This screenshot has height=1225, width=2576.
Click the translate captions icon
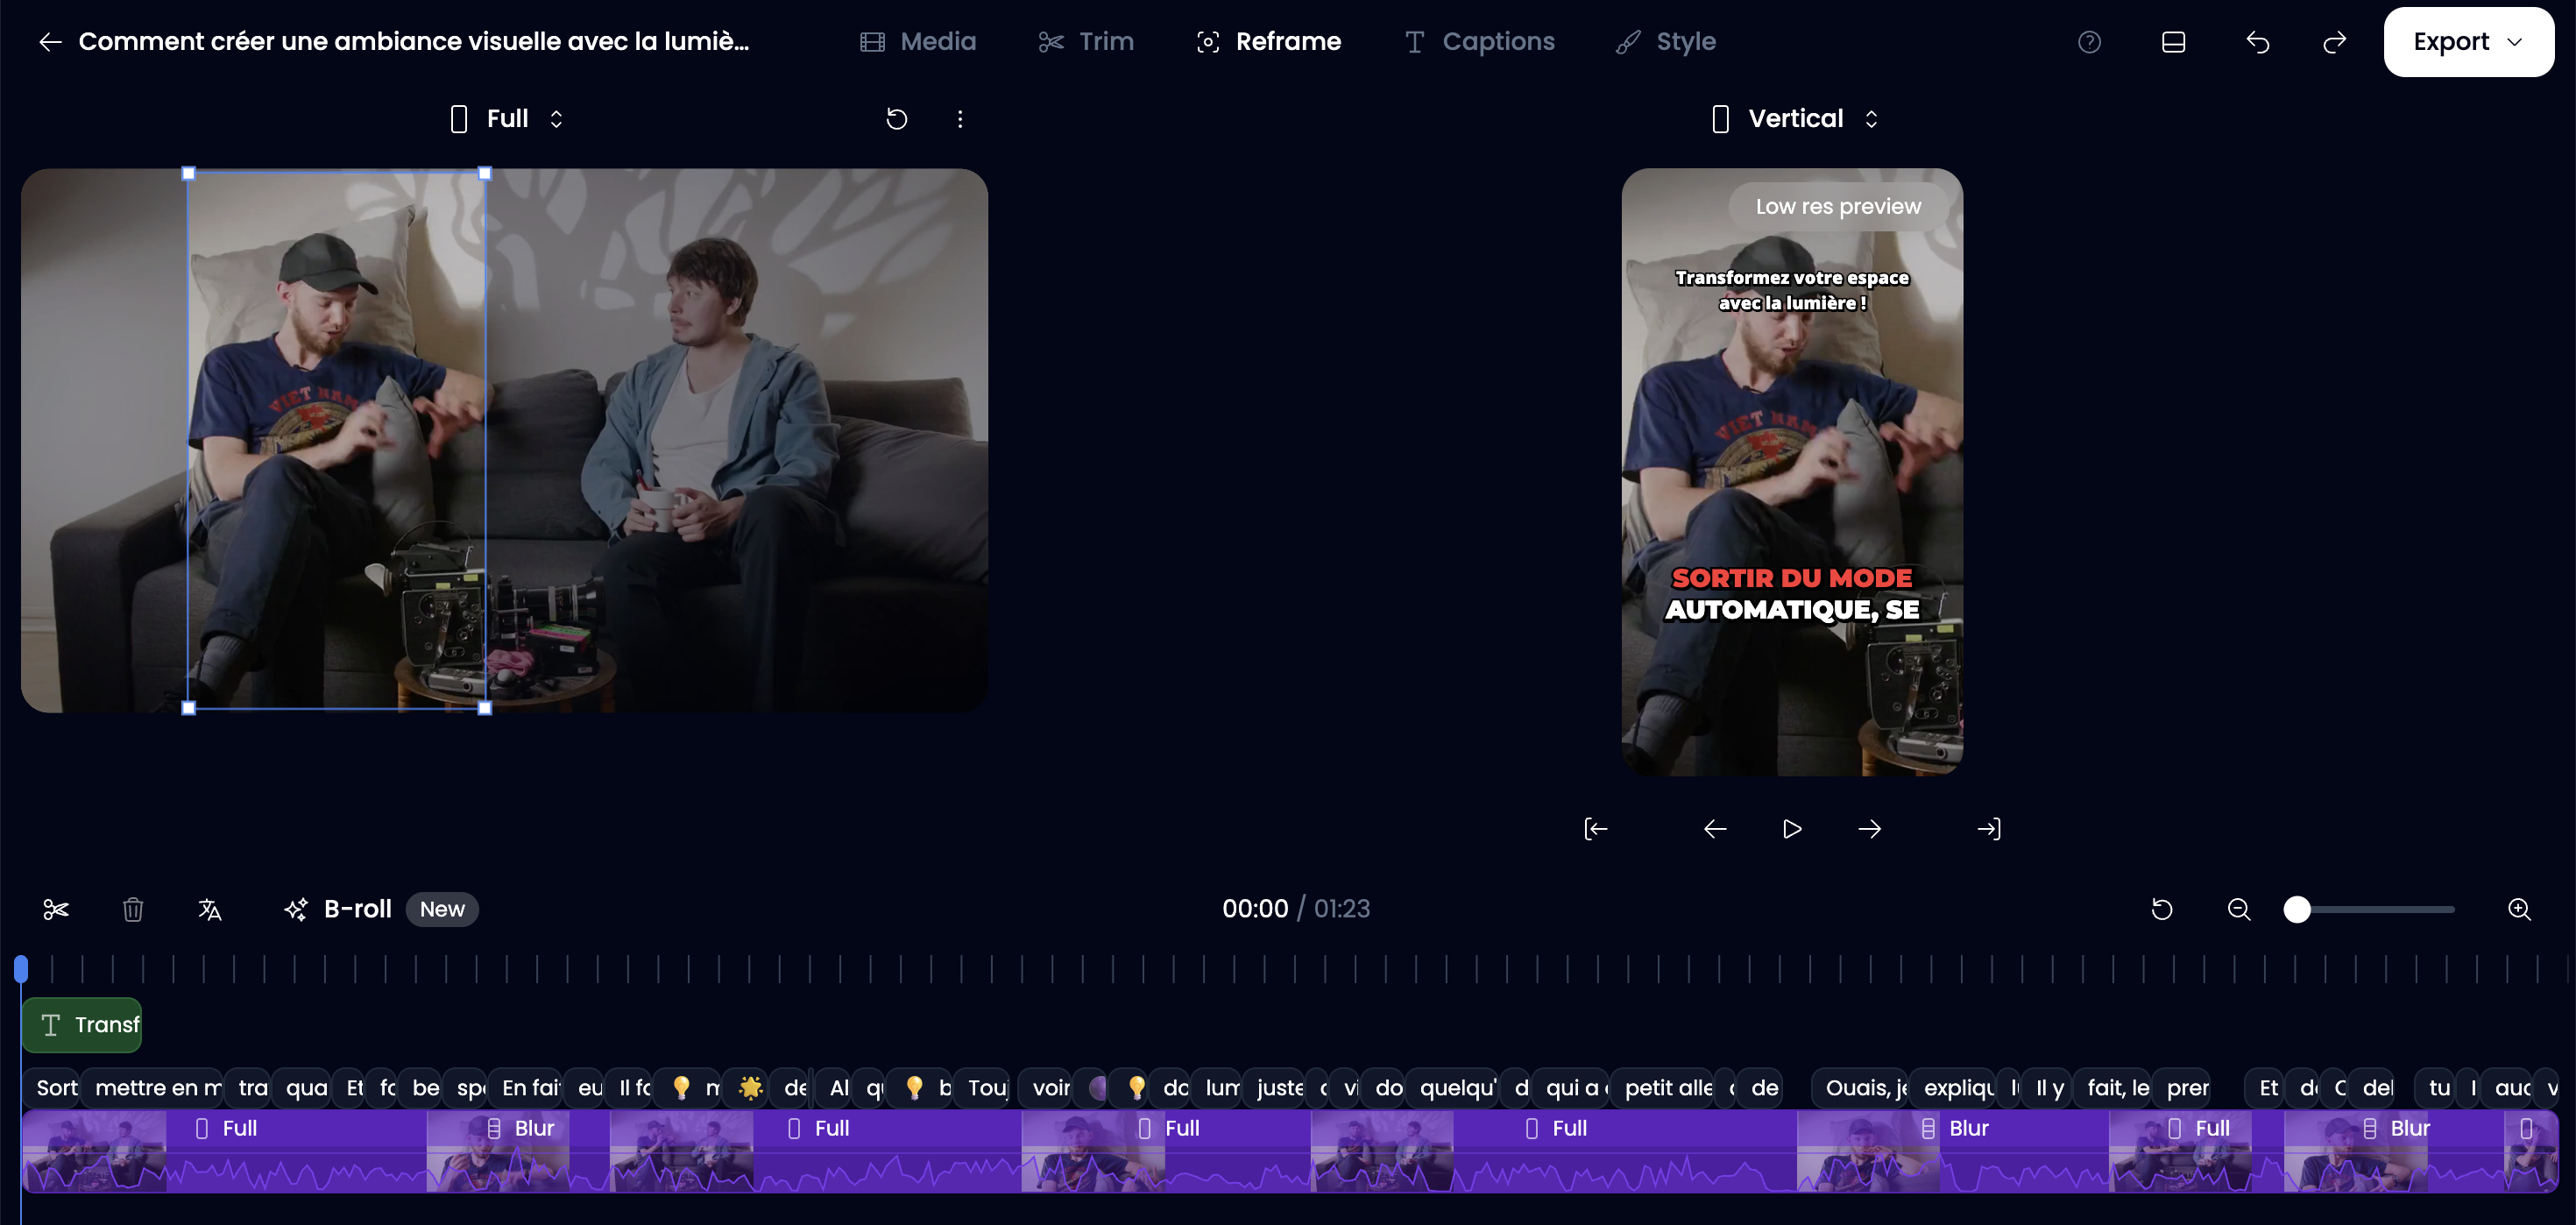tap(209, 909)
